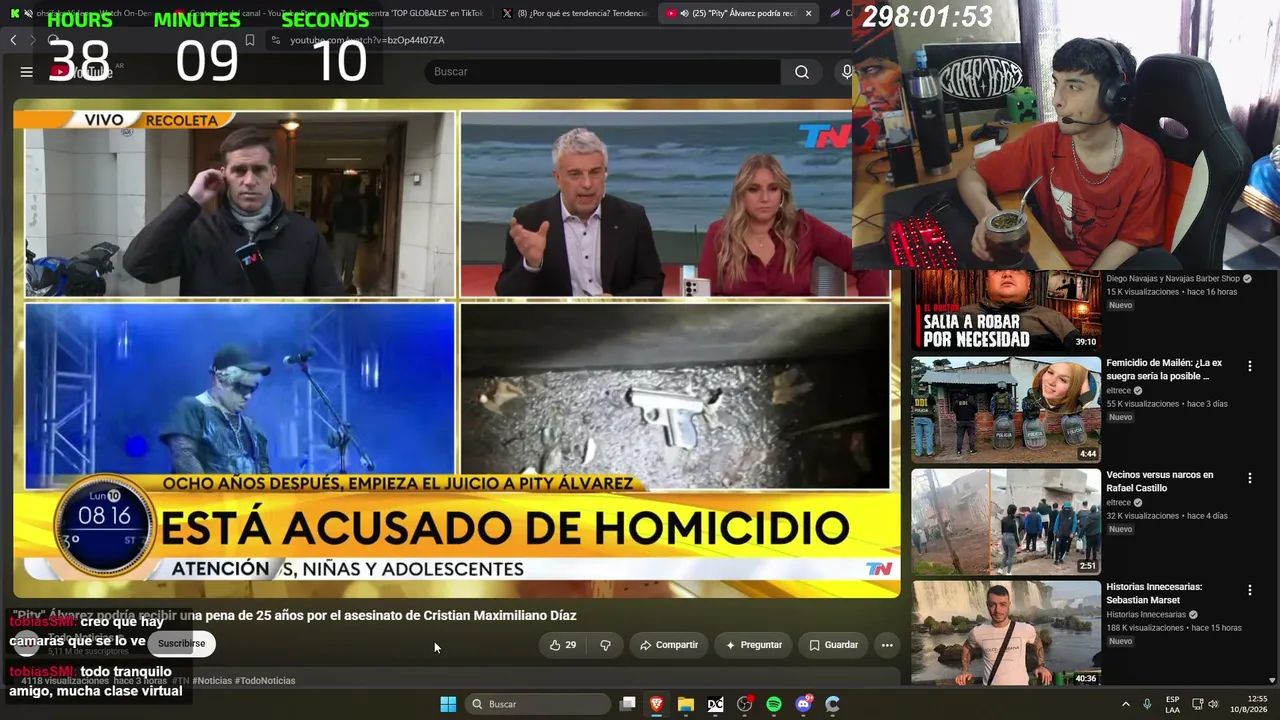
Task: Switch to the Kick Watch On-Demand tab
Action: [86, 13]
